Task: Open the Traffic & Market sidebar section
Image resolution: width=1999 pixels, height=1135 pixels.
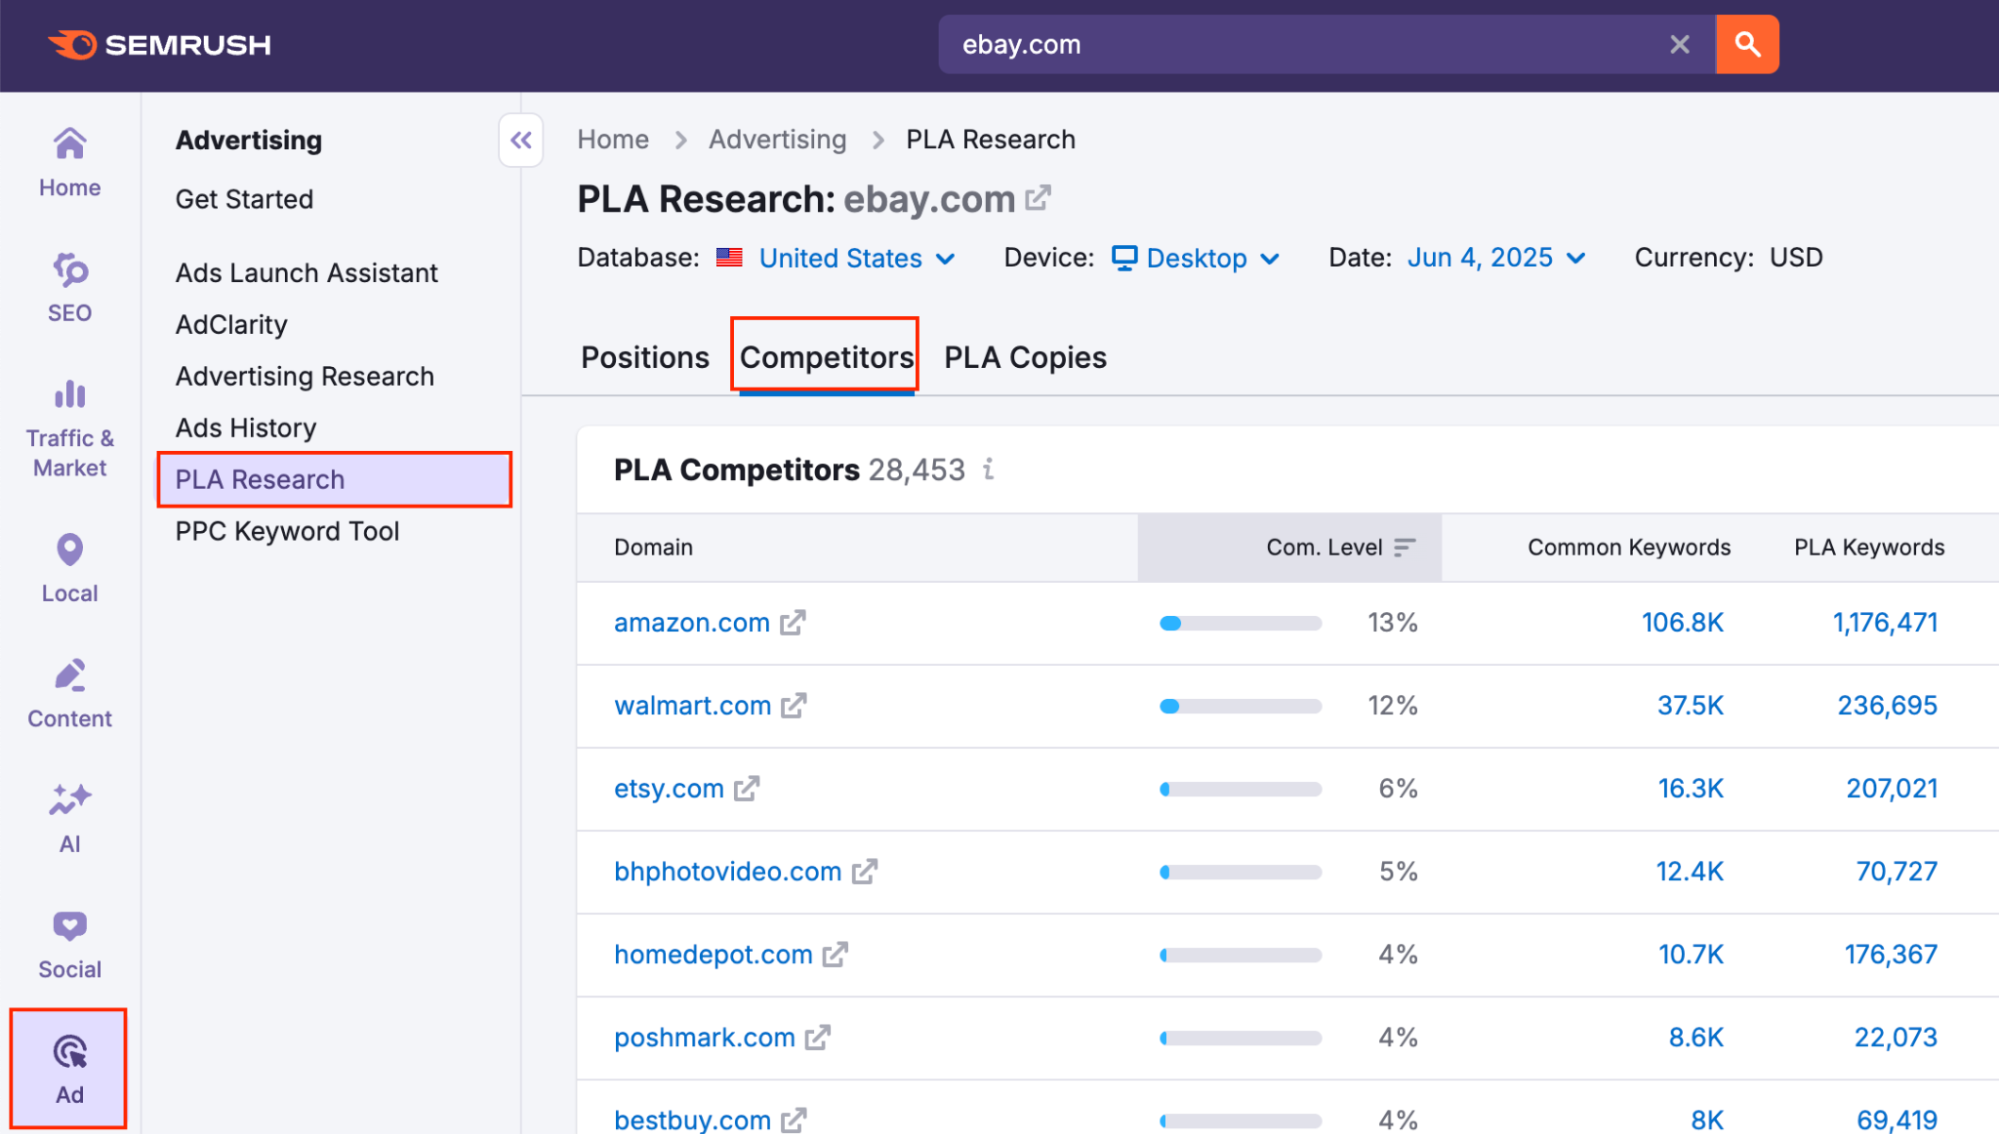Action: click(x=69, y=428)
